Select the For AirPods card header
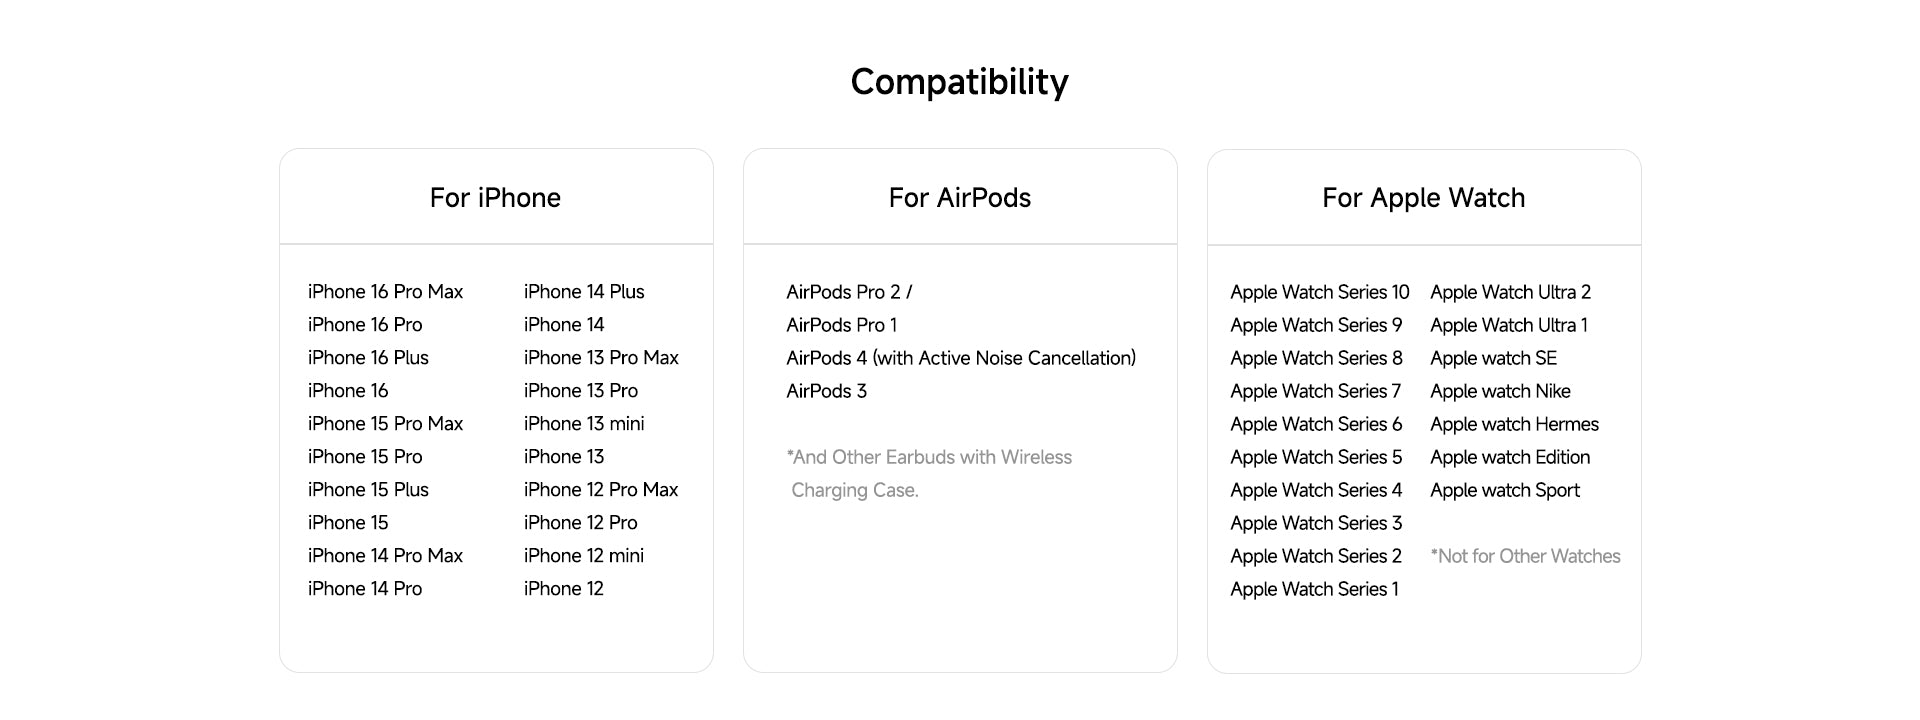Viewport: 1920px width, 720px height. (x=960, y=198)
